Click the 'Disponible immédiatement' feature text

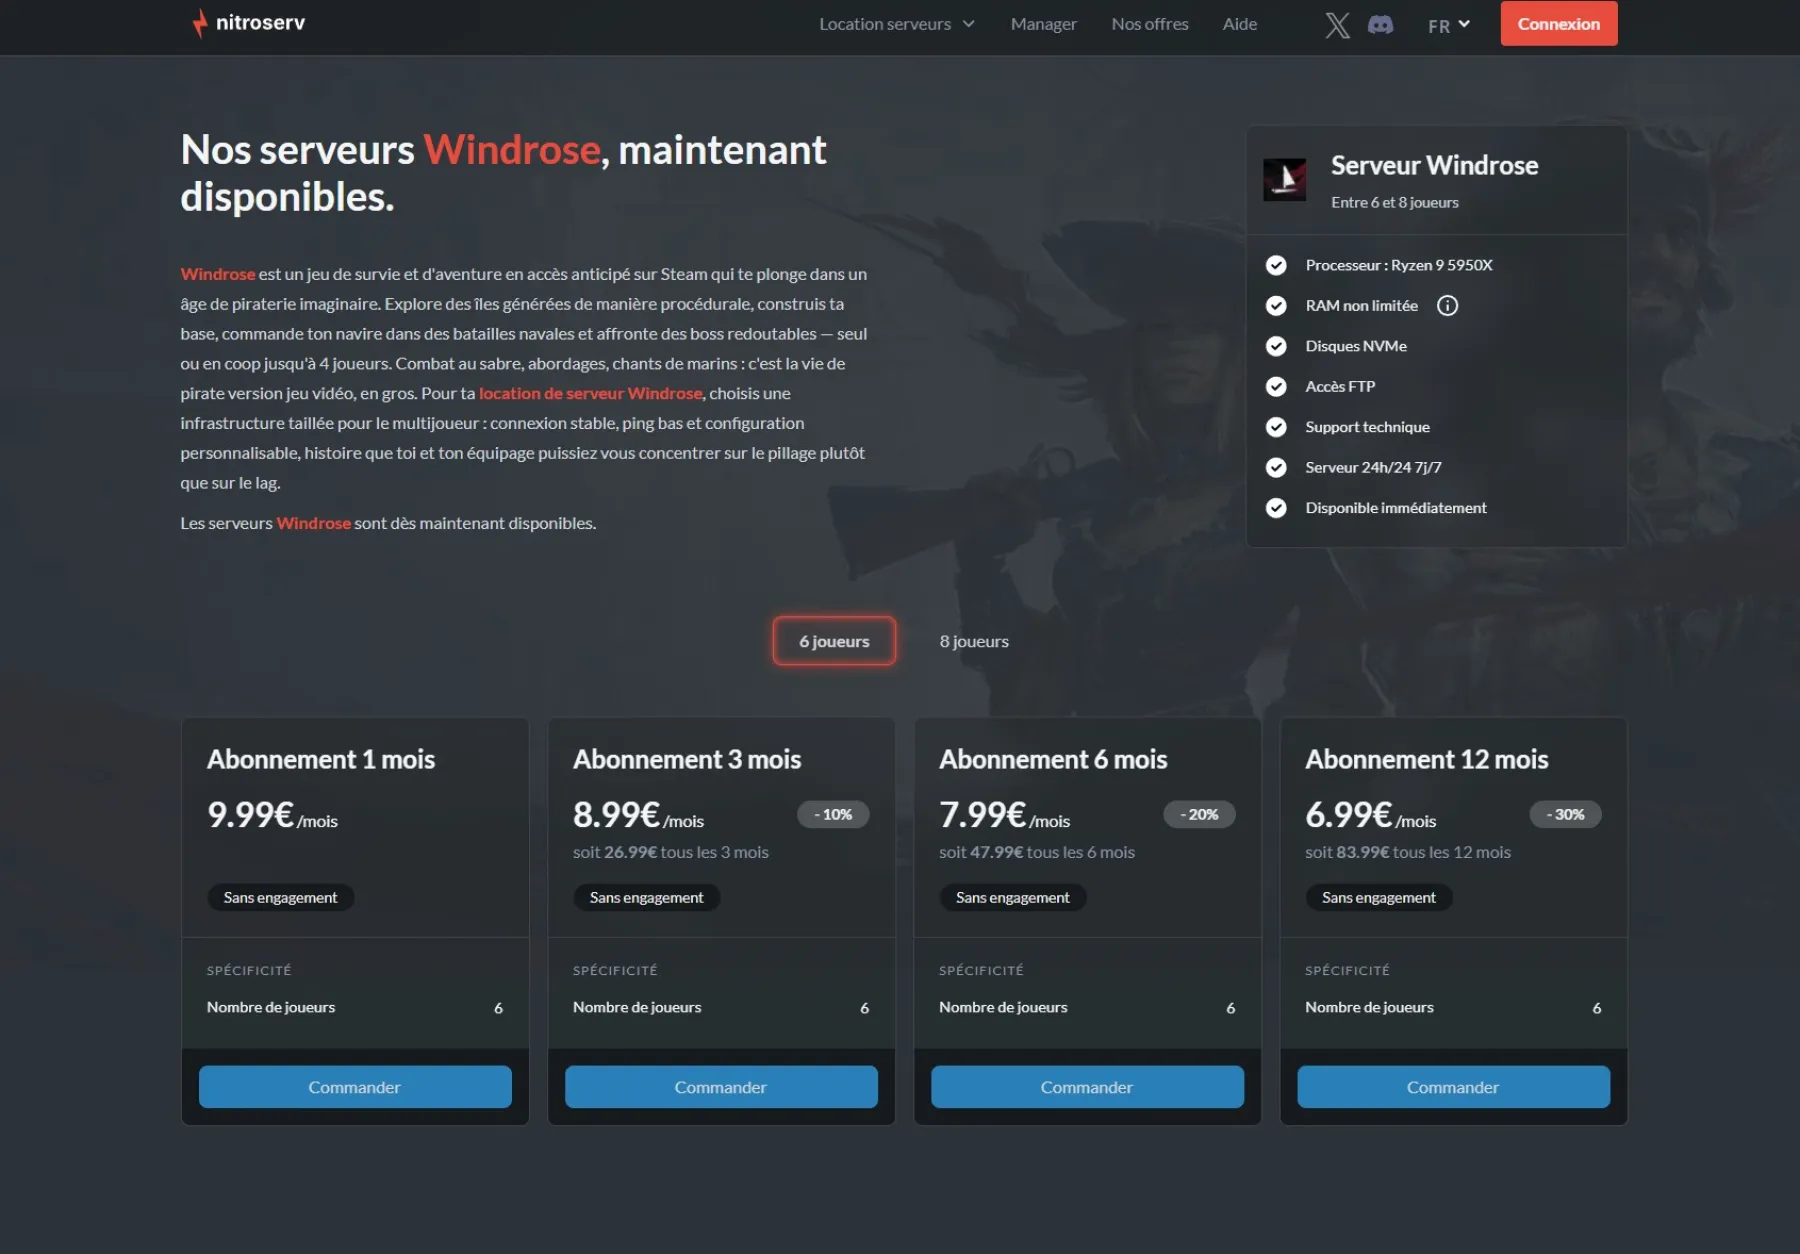coord(1396,508)
